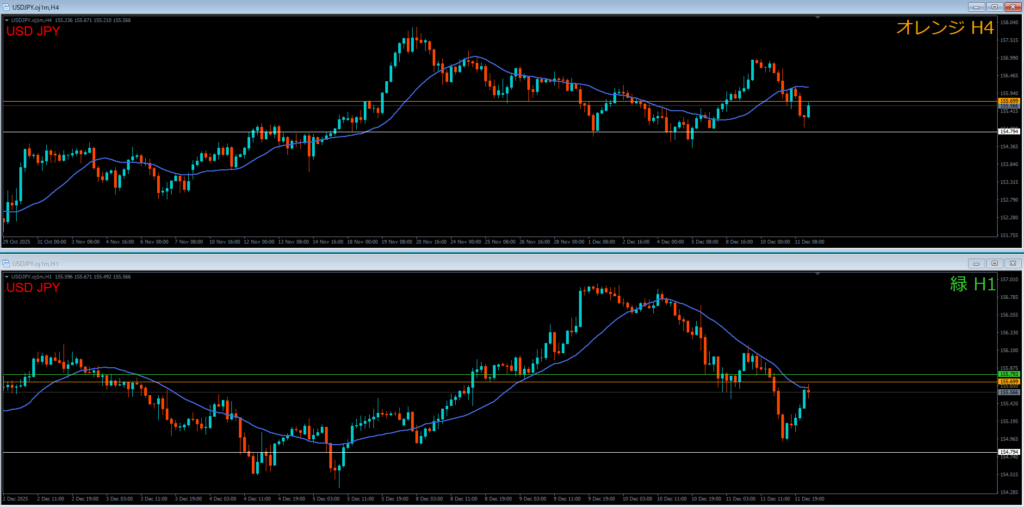Click the '156.100' price axis value on H1

(x=1010, y=351)
